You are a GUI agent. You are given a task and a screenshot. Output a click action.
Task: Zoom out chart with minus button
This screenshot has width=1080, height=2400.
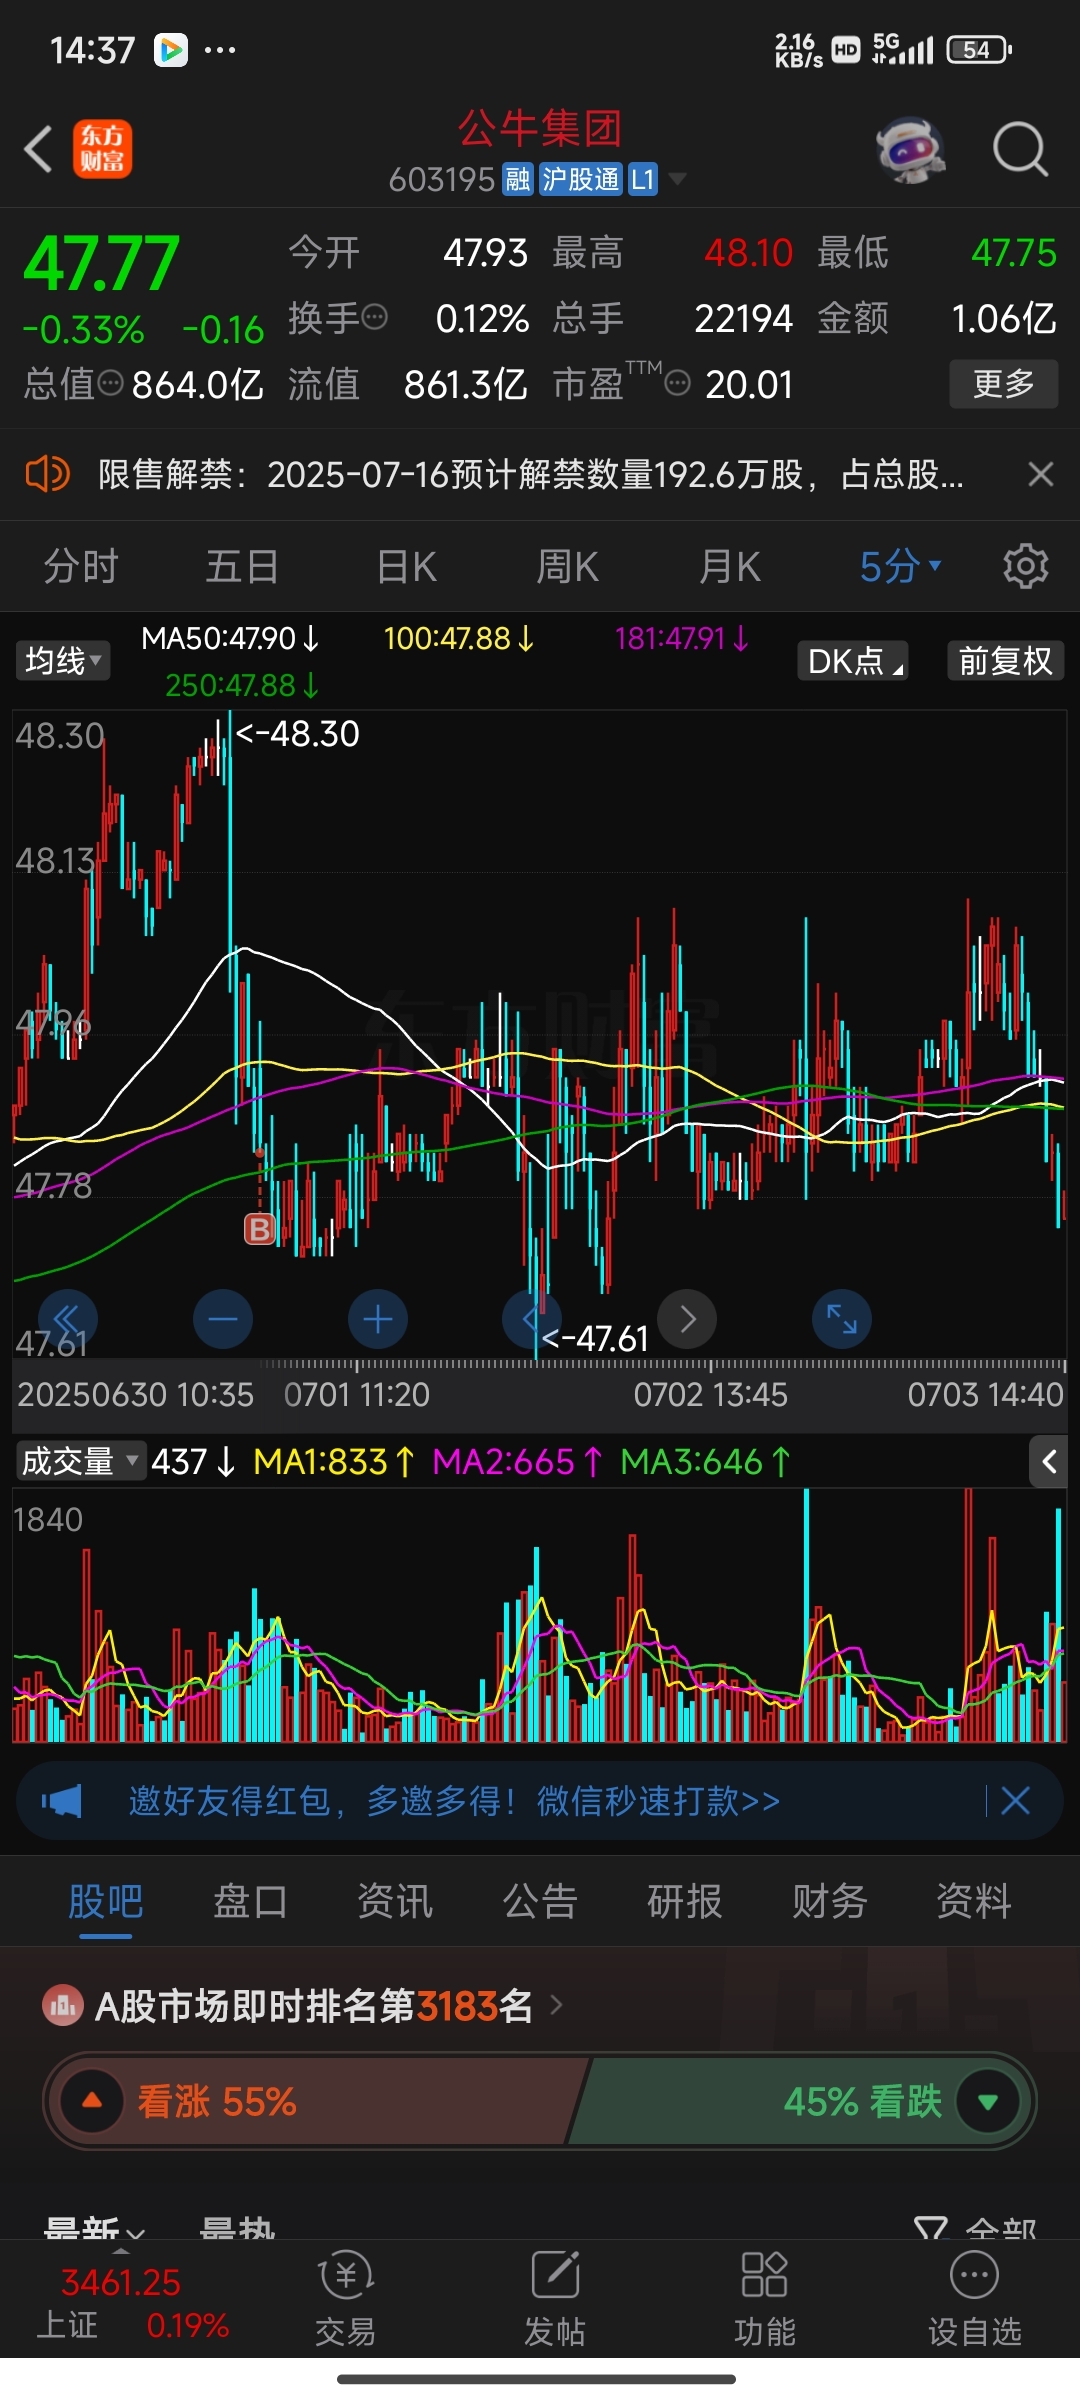[x=222, y=1320]
